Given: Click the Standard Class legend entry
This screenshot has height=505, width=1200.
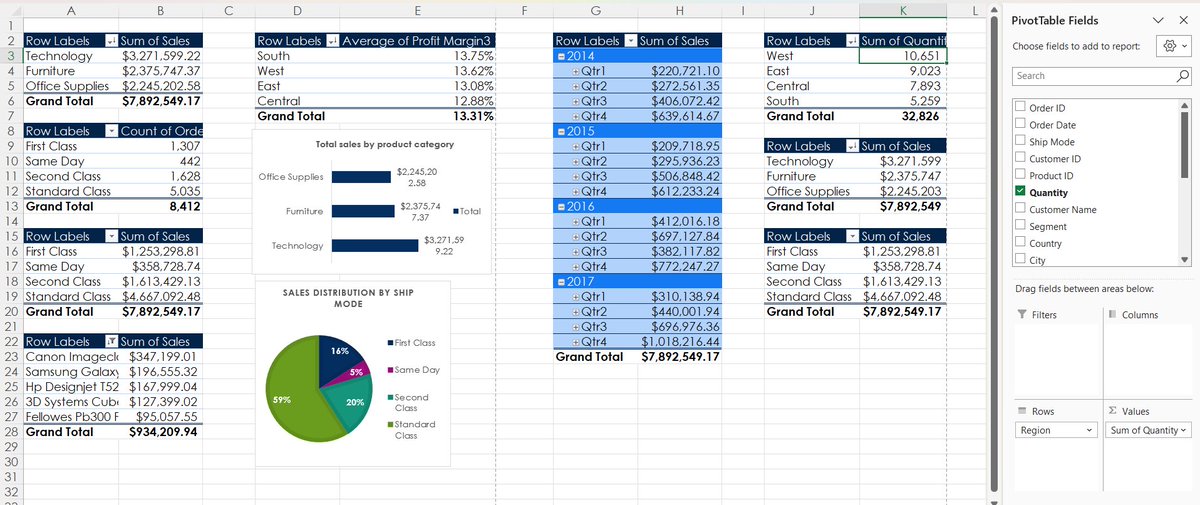Looking at the screenshot, I should coord(410,430).
